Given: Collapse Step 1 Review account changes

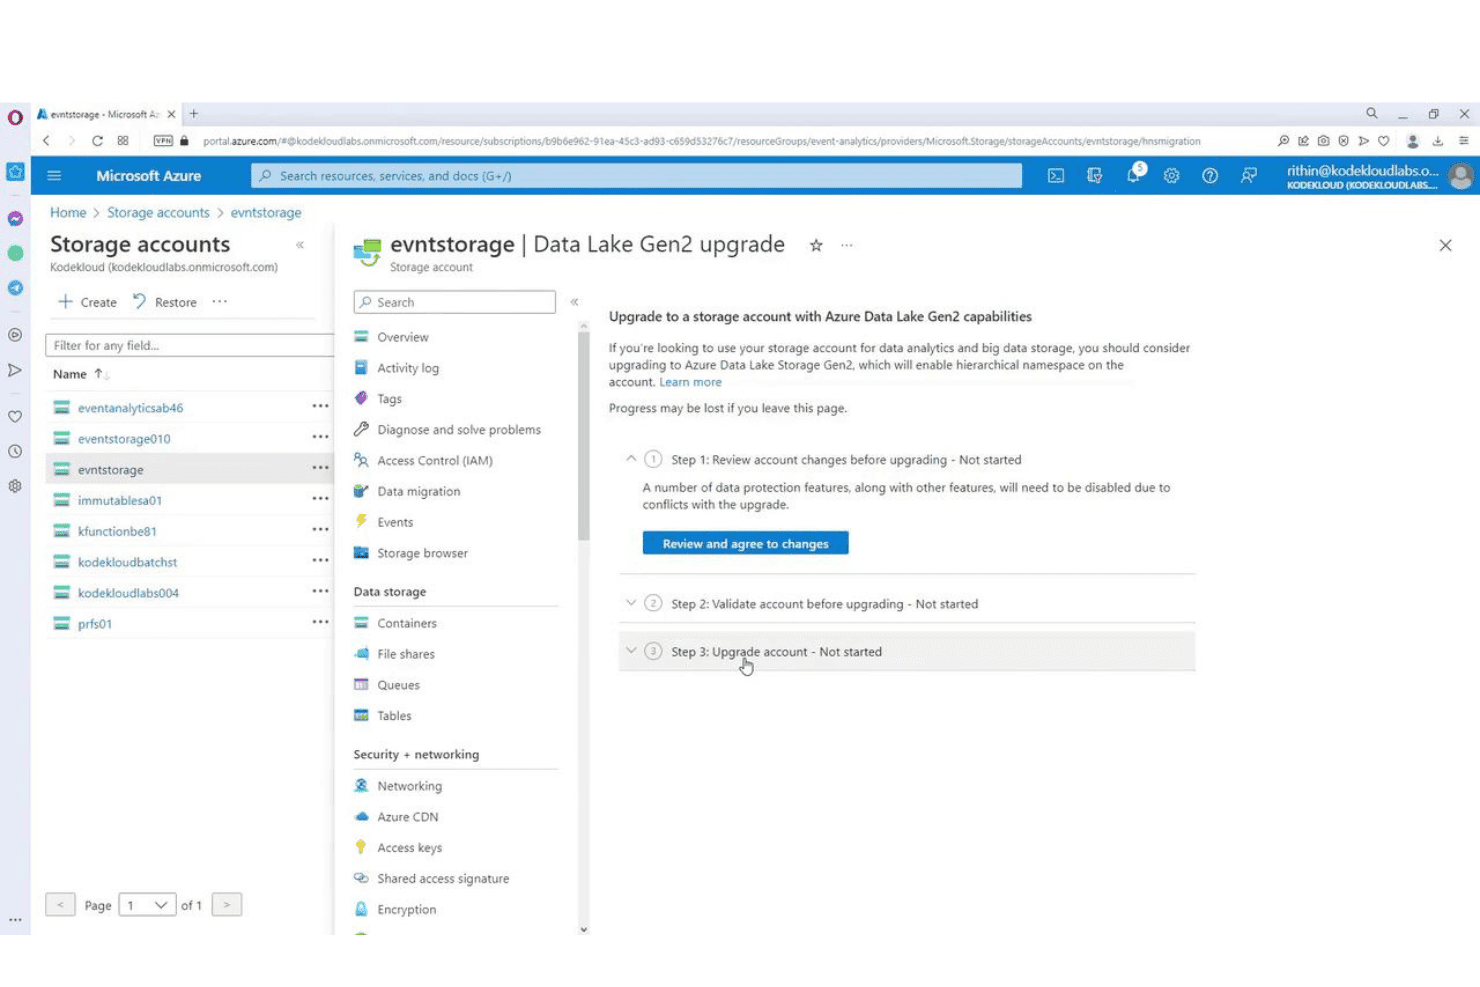Looking at the screenshot, I should coord(631,459).
